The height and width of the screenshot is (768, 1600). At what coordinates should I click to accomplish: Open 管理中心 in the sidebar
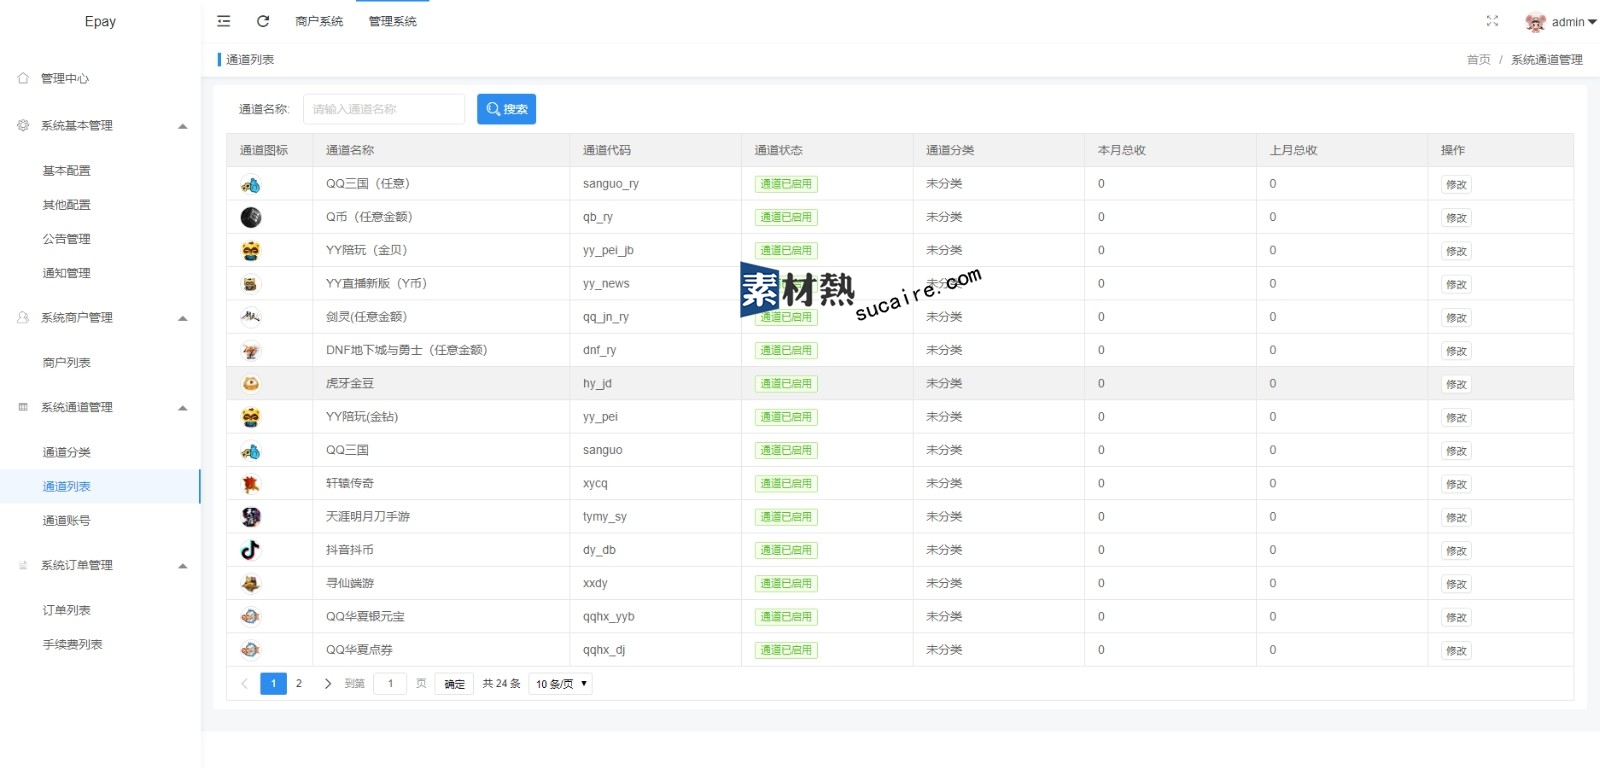pos(65,78)
